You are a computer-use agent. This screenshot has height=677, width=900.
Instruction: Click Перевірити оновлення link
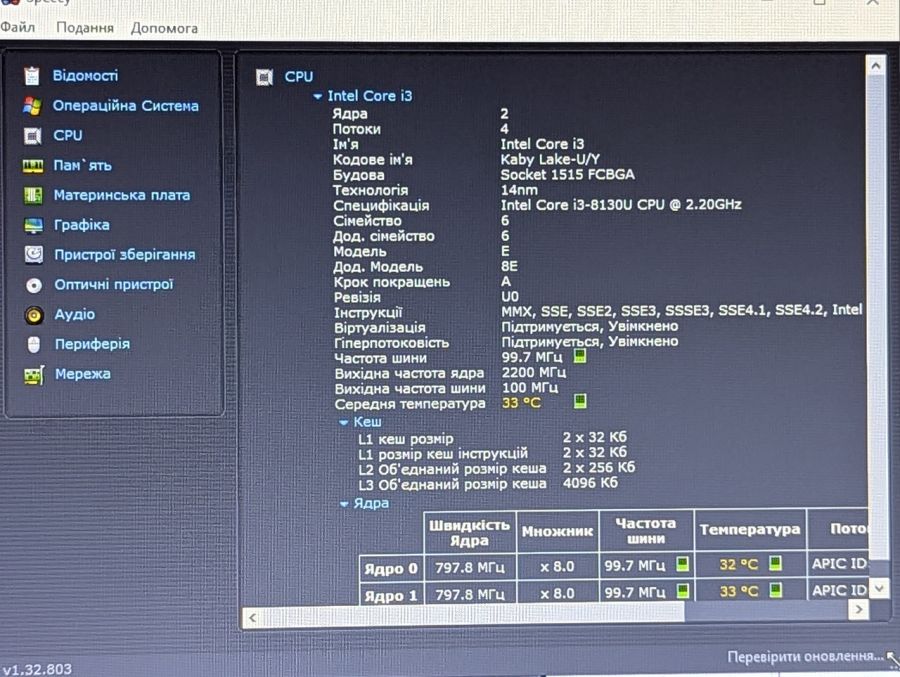805,656
